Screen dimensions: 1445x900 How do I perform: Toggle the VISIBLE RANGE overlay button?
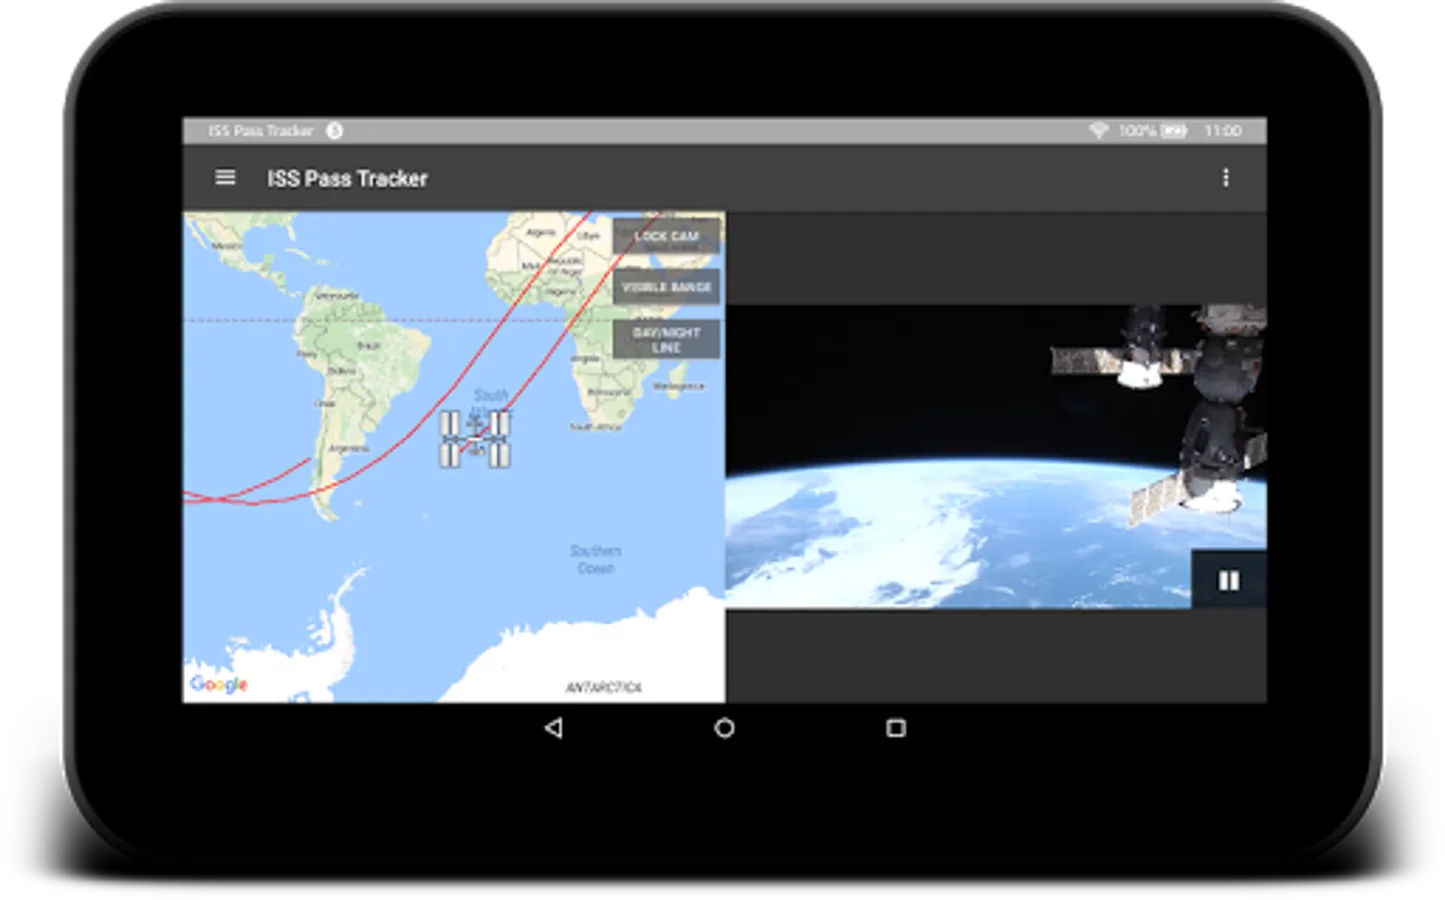666,287
